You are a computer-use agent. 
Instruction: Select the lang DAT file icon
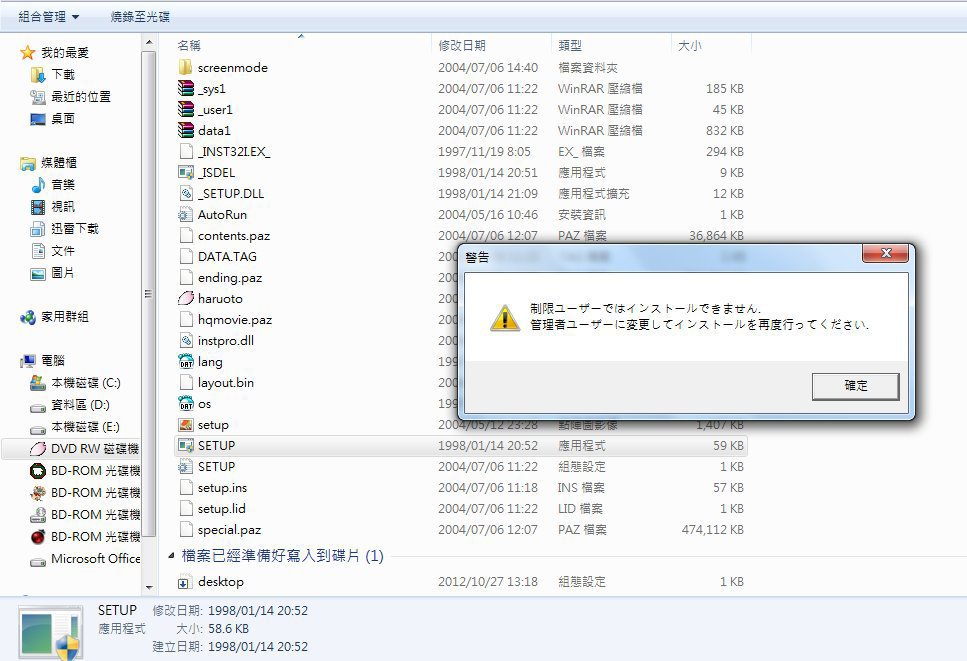[186, 361]
